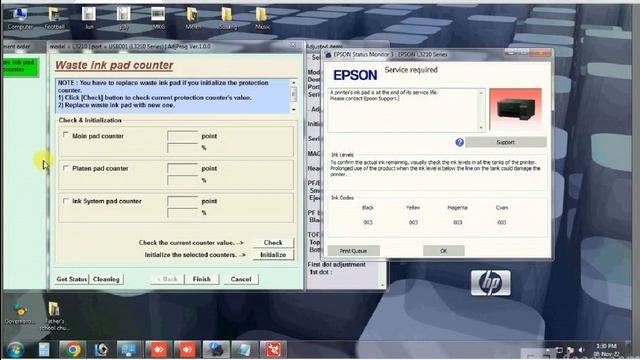Open Google Chrome from the taskbar

coord(73,350)
